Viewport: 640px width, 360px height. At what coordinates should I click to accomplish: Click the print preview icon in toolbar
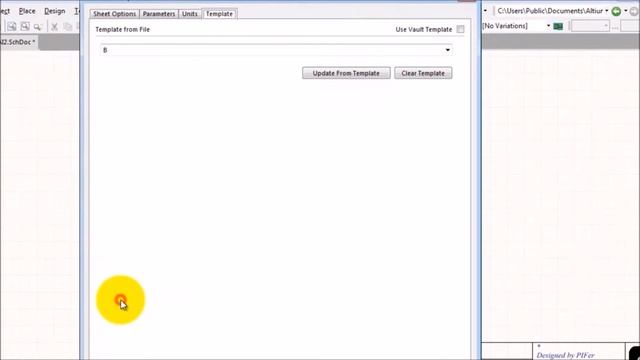point(25,27)
